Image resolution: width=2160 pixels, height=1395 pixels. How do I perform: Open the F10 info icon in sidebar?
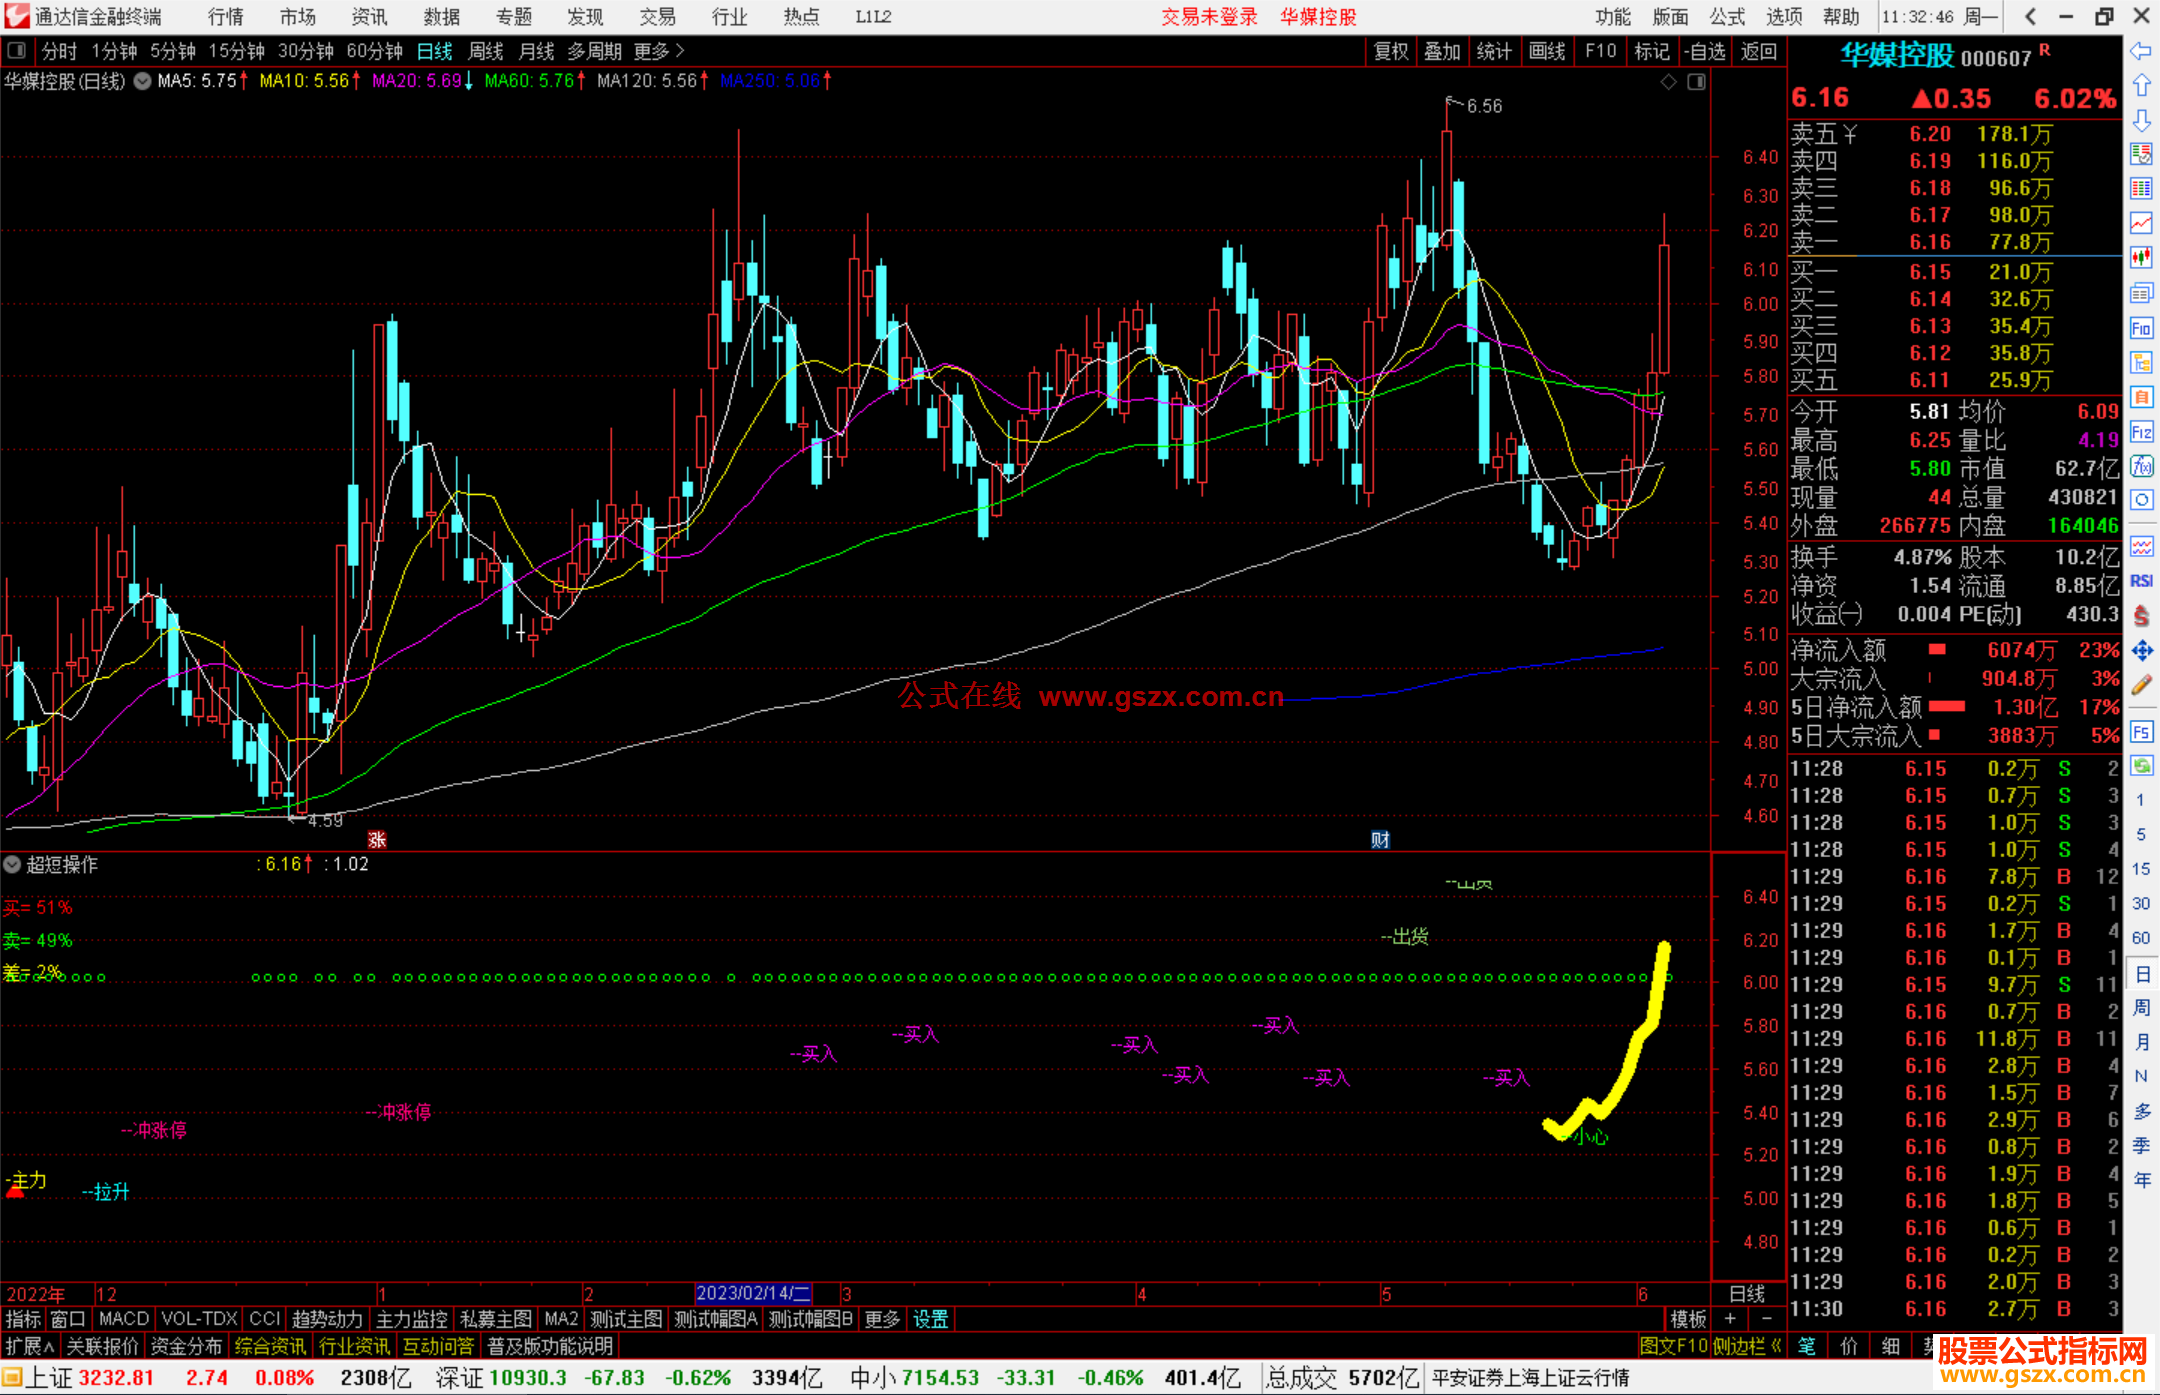[x=2141, y=328]
